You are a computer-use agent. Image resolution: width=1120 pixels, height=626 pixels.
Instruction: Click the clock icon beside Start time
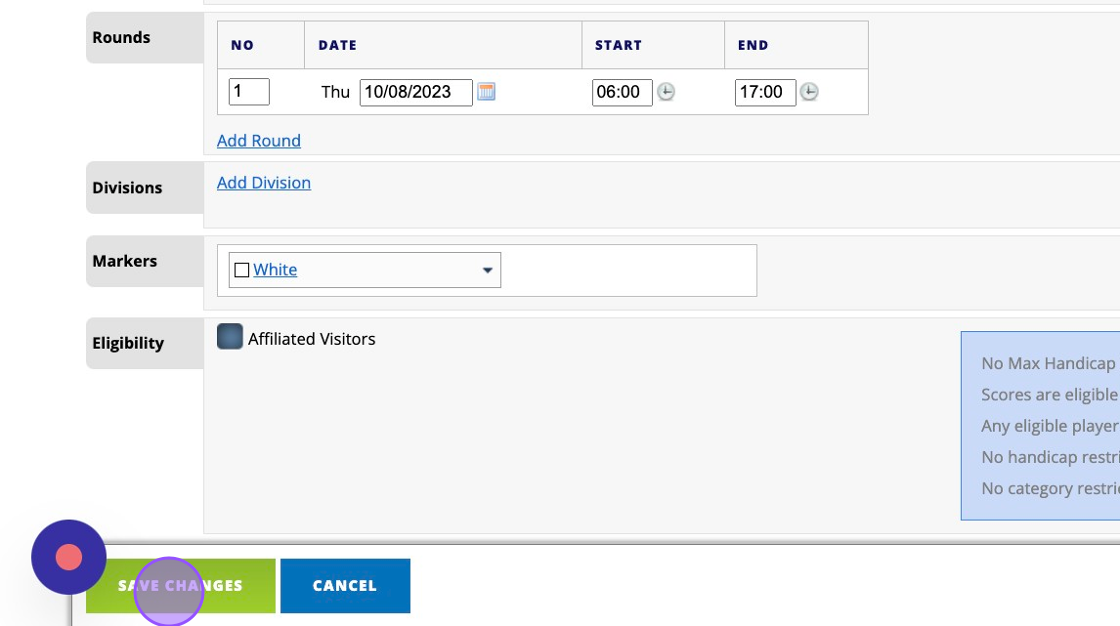point(666,92)
